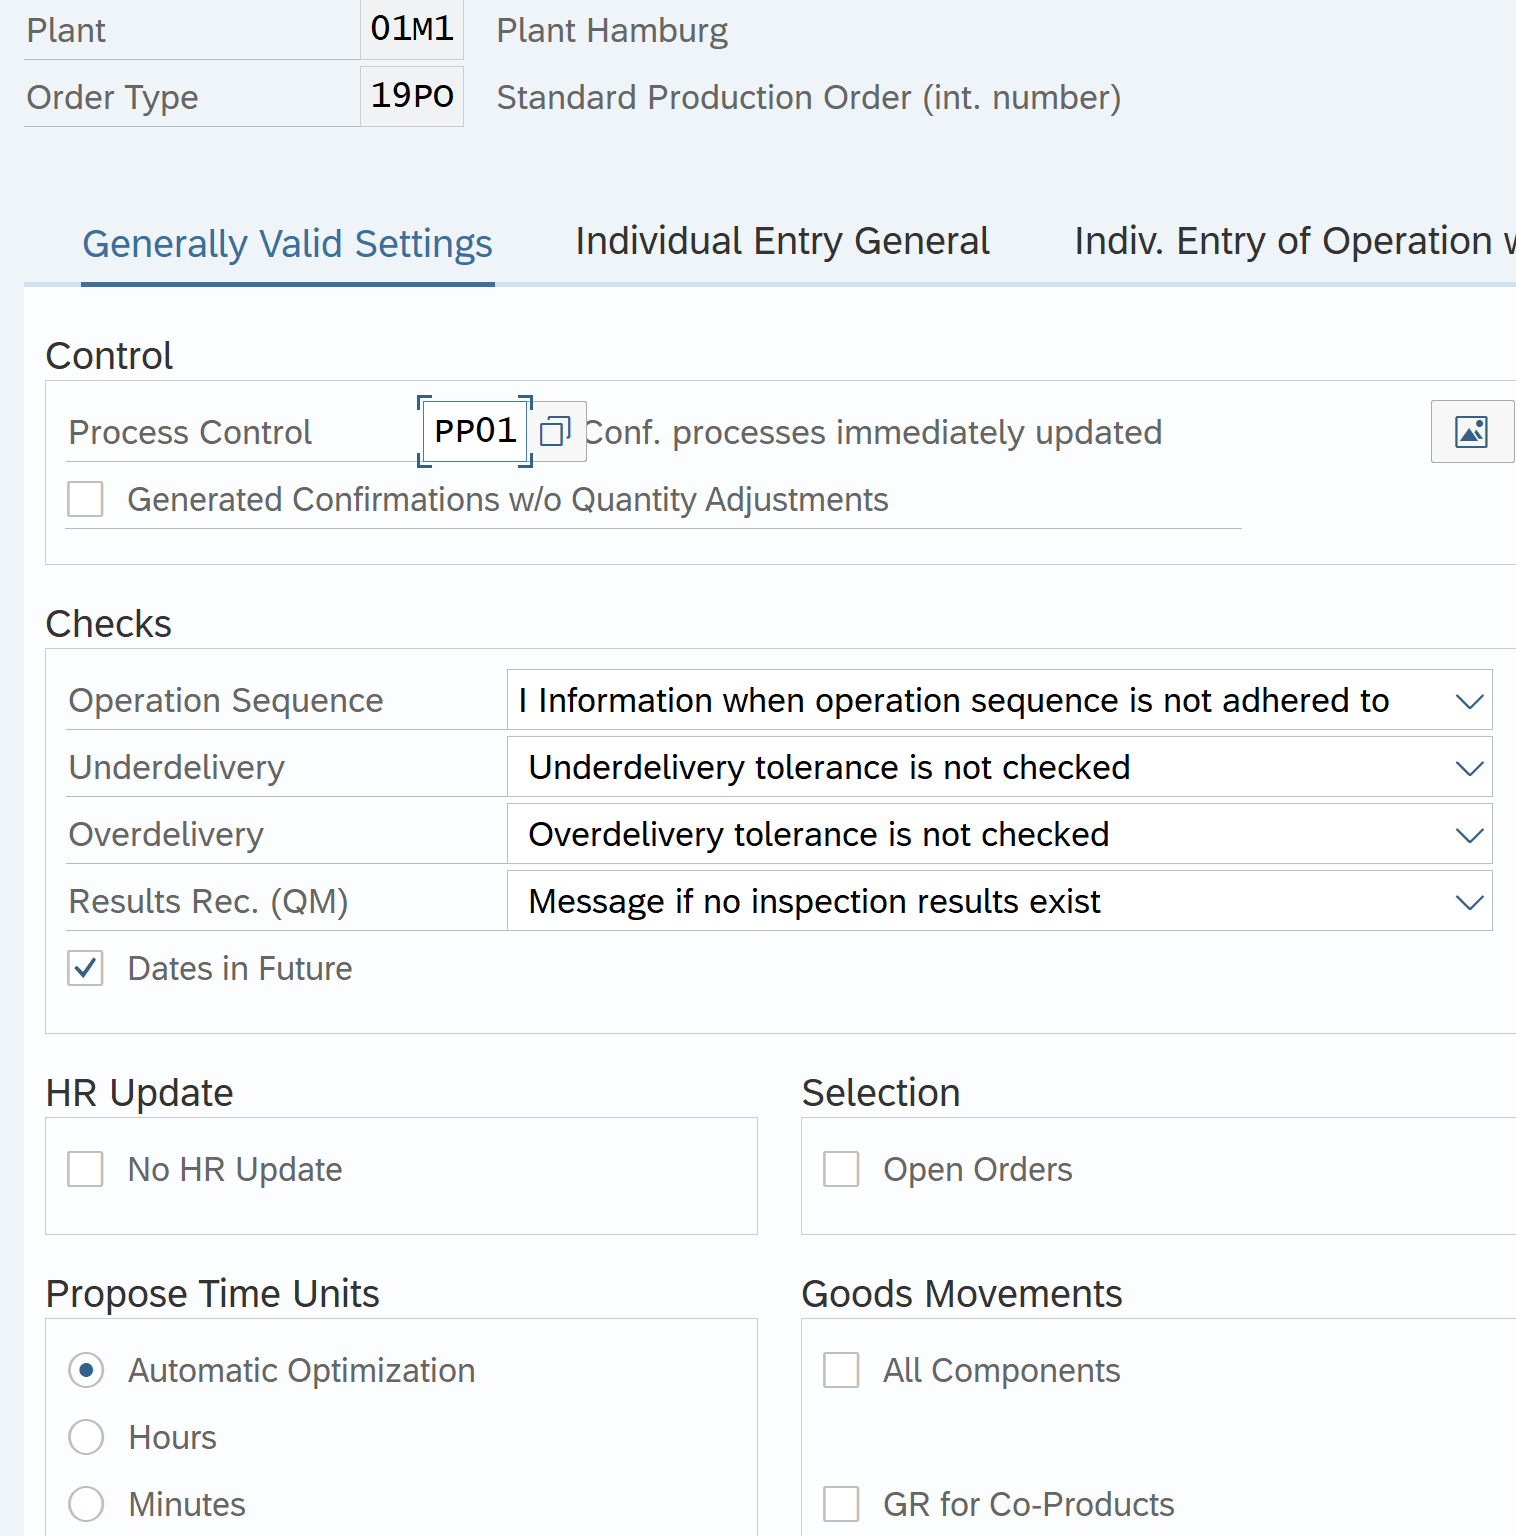Screen dimensions: 1516x1536
Task: Uncheck the Dates in Future checkbox
Action: tap(85, 968)
